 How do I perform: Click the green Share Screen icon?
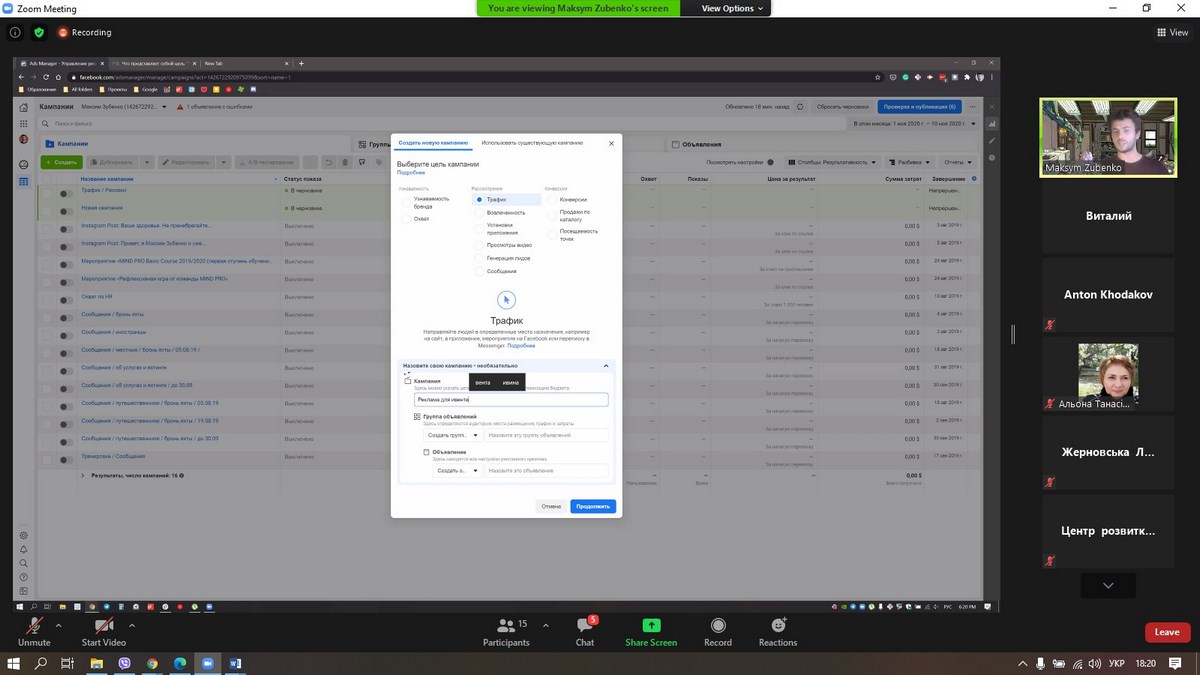coord(651,626)
